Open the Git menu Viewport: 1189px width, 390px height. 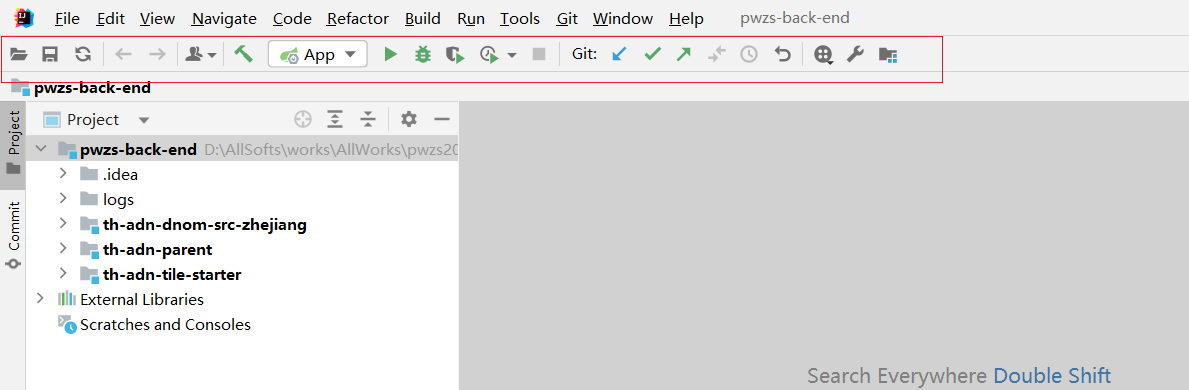pos(567,19)
